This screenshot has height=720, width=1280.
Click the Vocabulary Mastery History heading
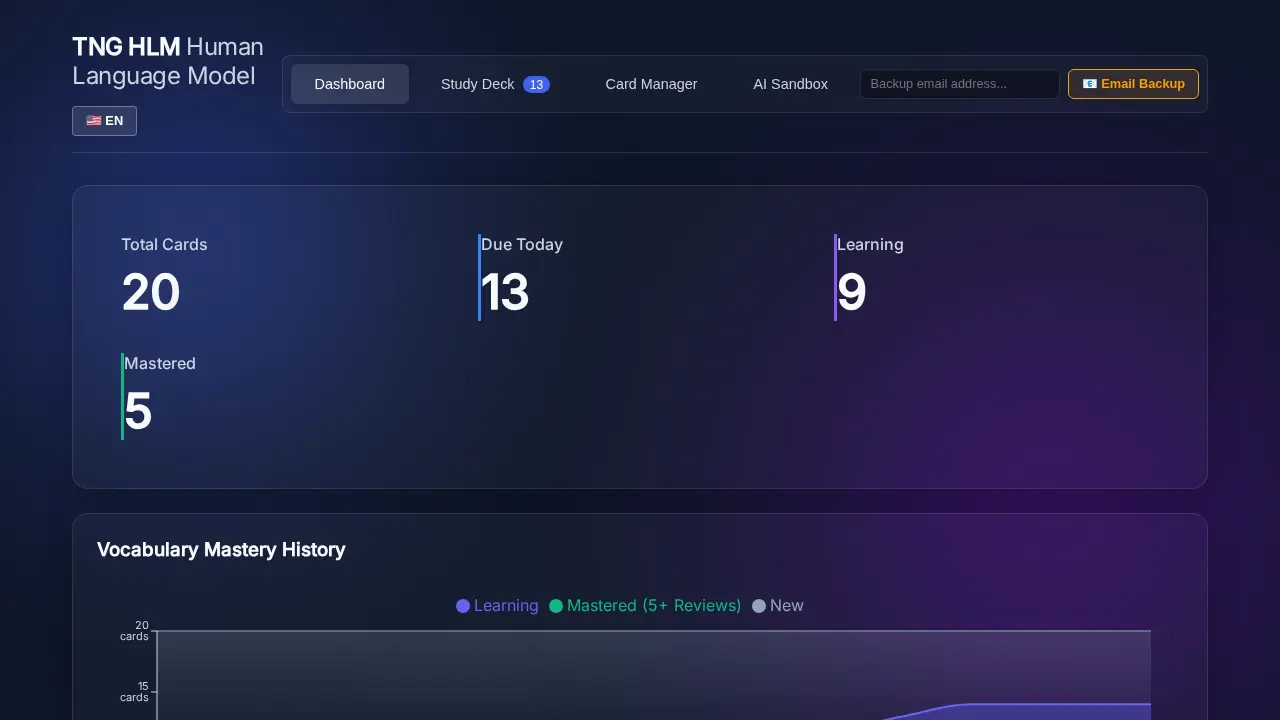coord(221,549)
